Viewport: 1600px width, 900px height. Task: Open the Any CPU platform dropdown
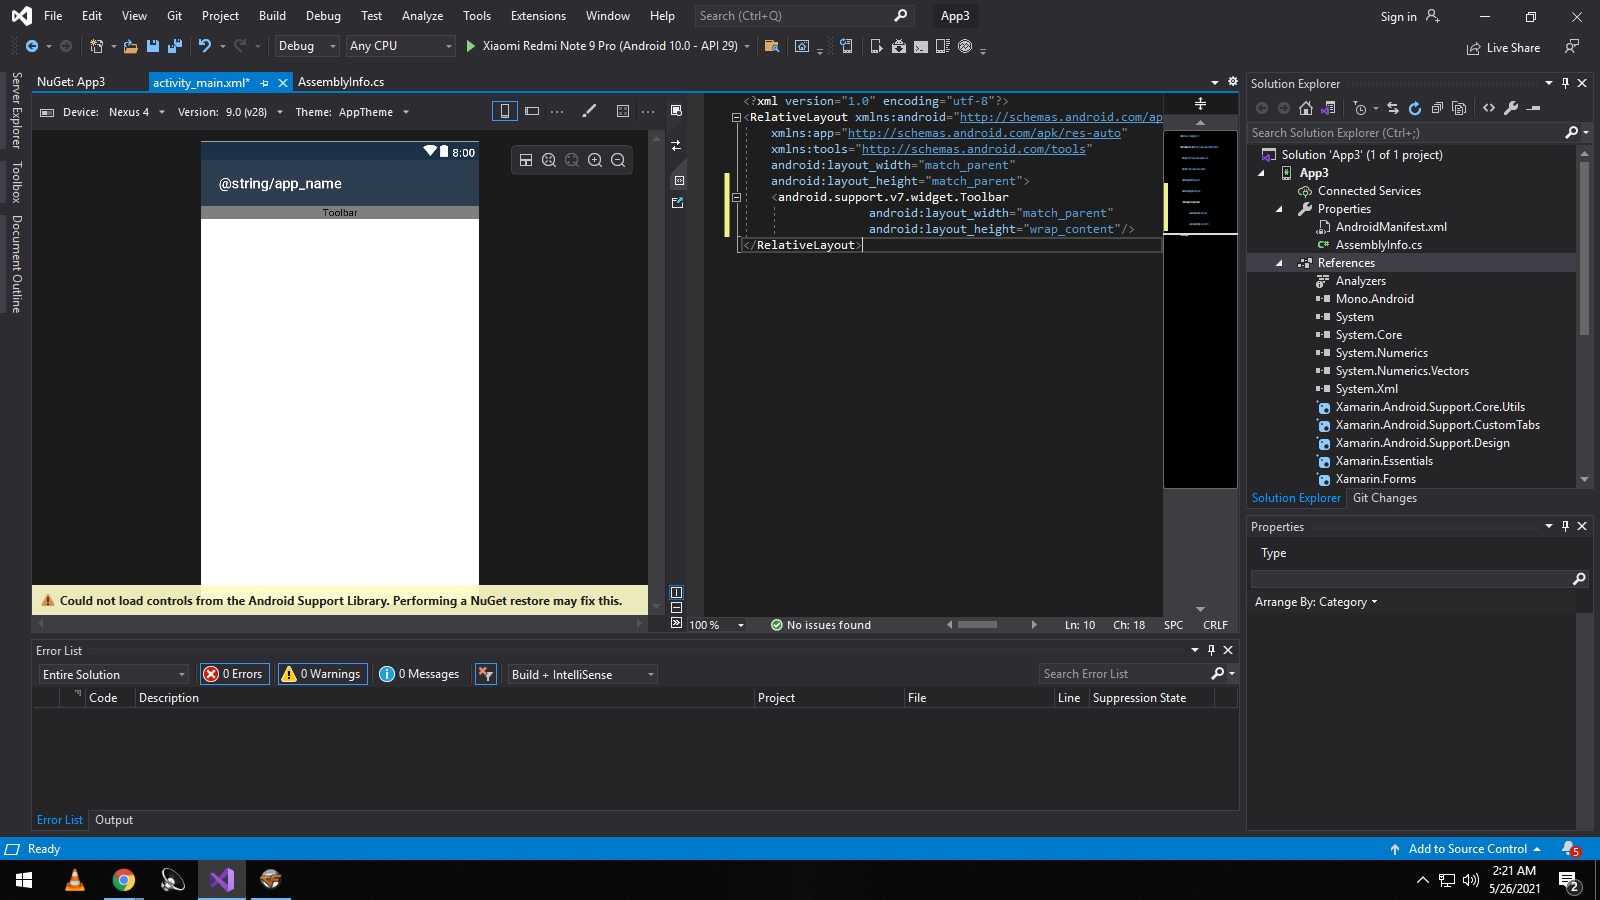[x=400, y=46]
